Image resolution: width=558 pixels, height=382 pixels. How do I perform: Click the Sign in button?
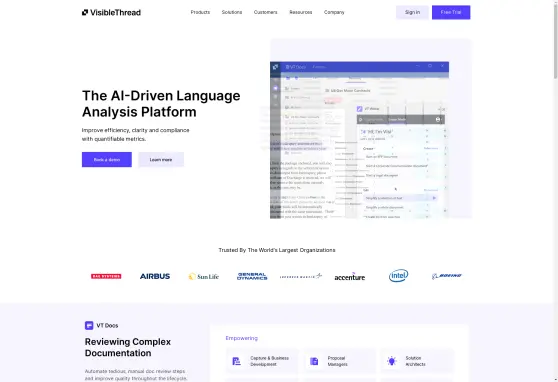[412, 12]
